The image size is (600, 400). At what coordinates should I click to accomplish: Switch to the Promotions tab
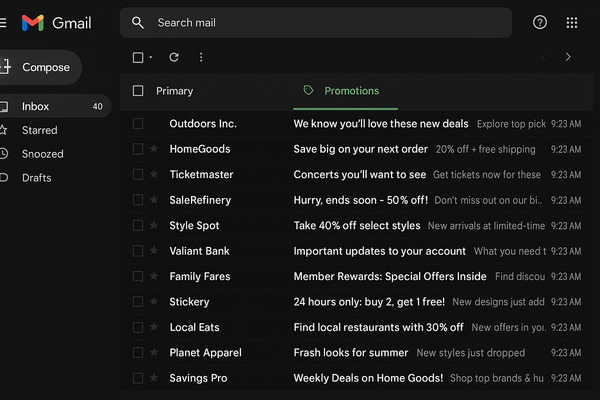tap(351, 91)
